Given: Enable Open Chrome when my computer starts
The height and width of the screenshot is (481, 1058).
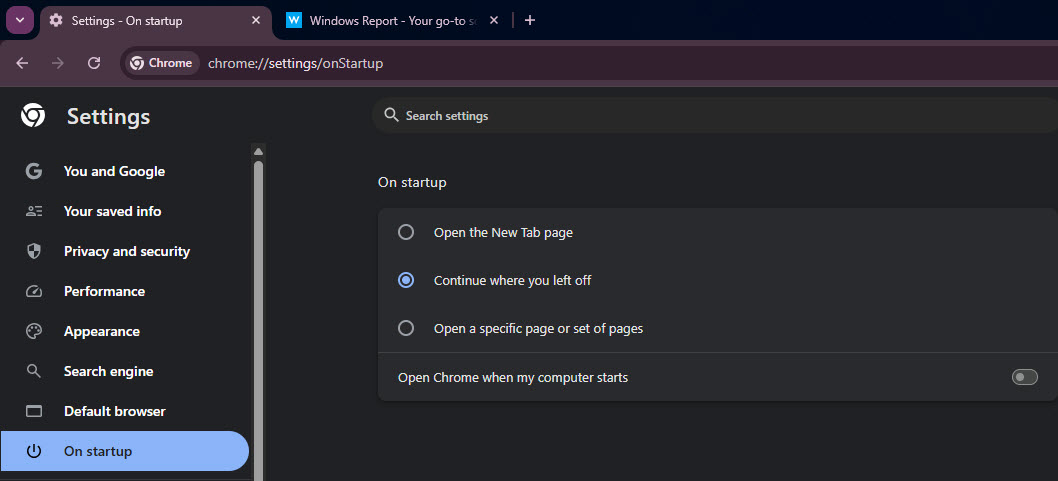Looking at the screenshot, I should pyautogui.click(x=1024, y=377).
